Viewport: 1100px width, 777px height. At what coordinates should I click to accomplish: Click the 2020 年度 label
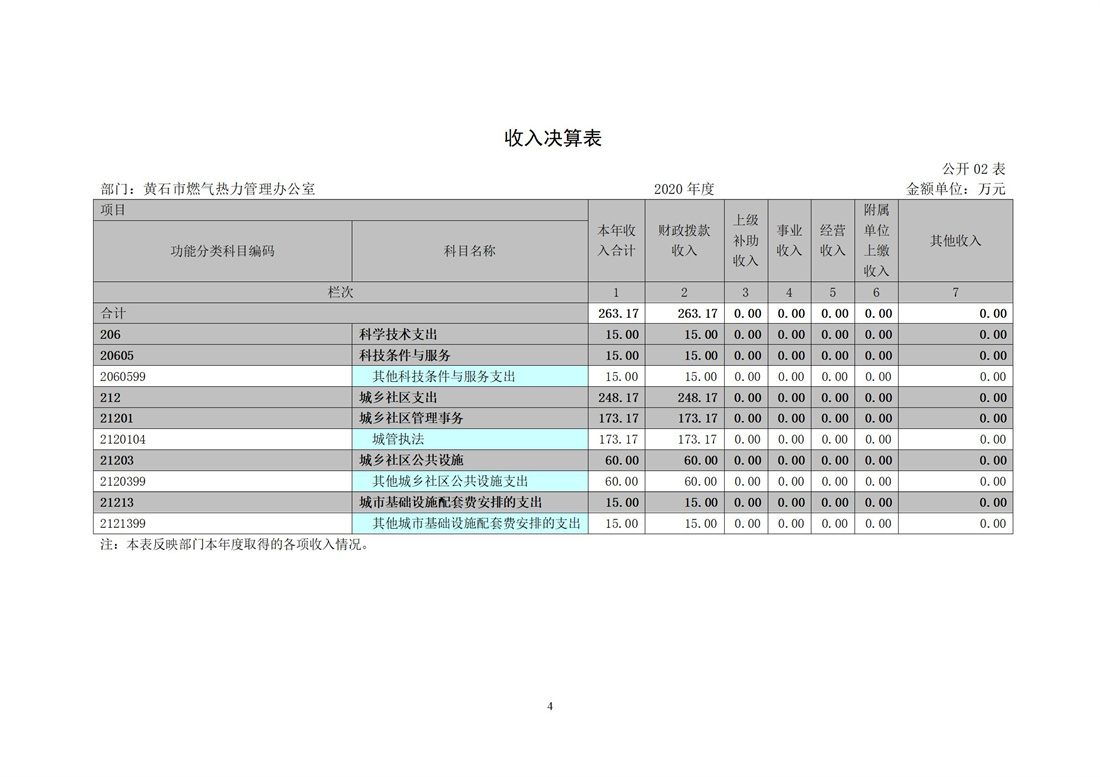pos(684,189)
